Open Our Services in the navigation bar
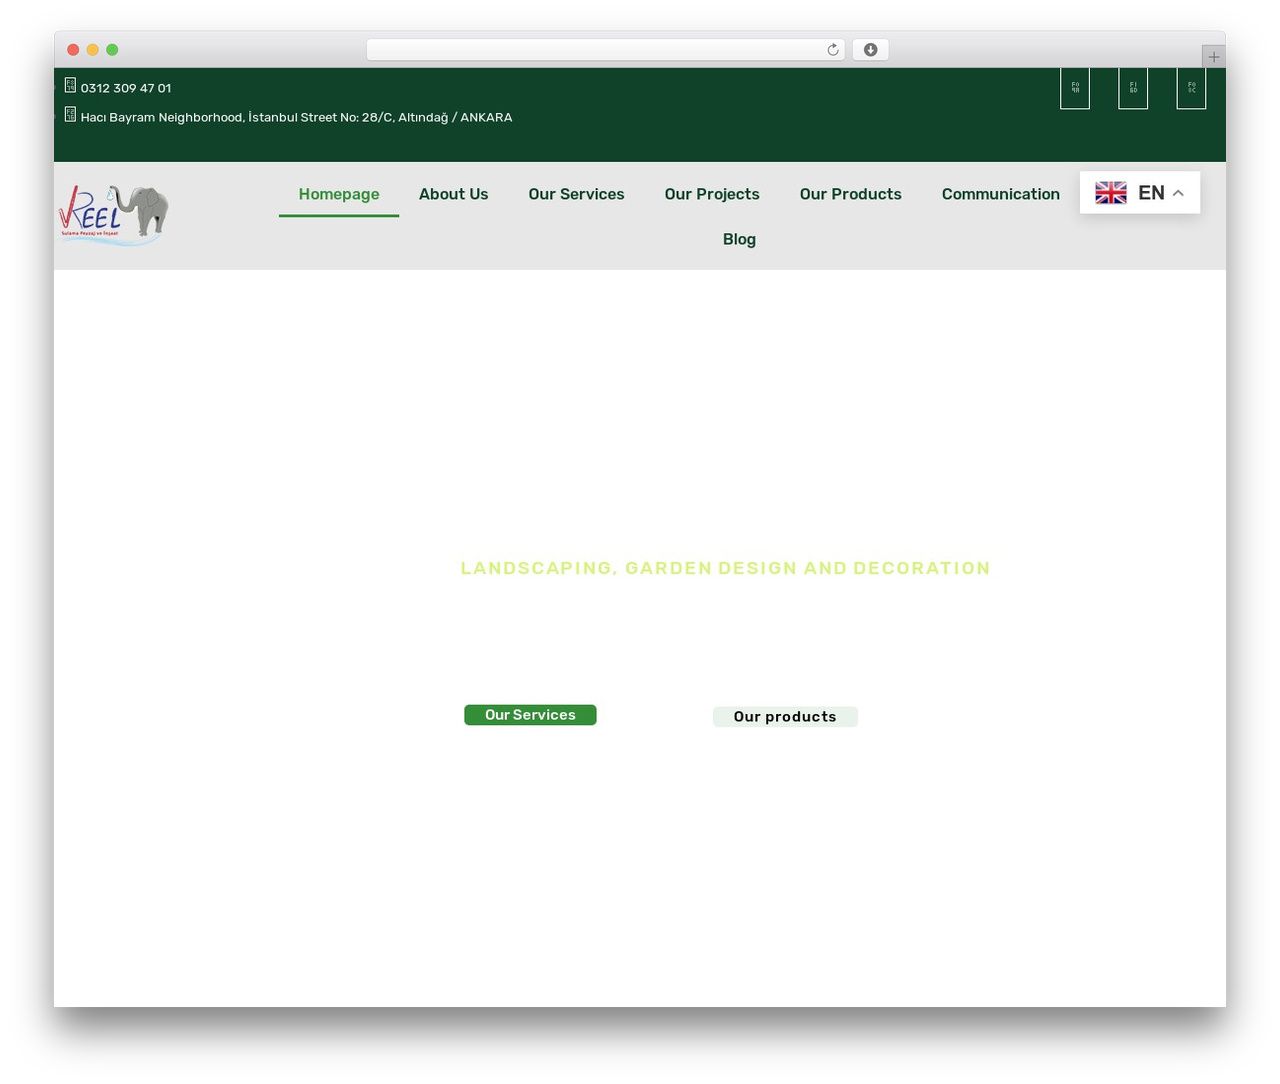 coord(577,194)
